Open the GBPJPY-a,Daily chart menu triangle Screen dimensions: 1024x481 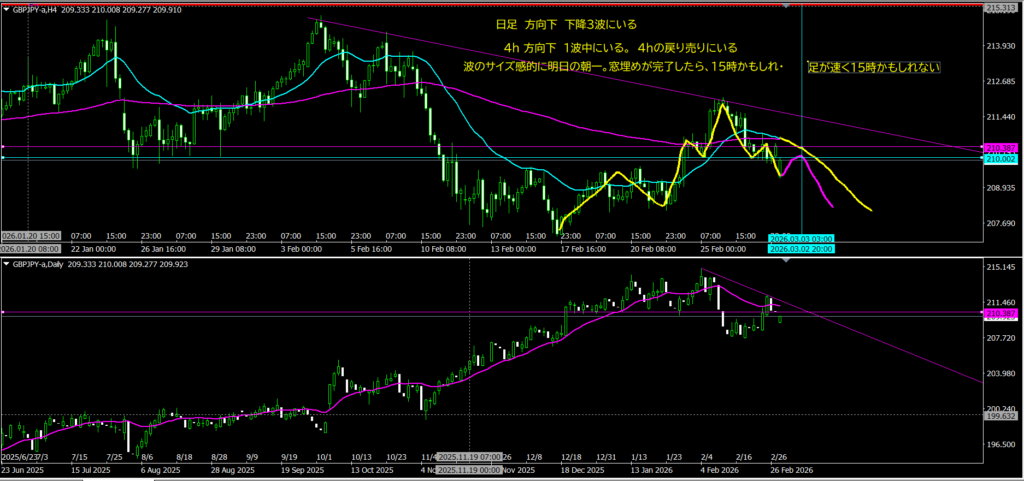[6, 263]
